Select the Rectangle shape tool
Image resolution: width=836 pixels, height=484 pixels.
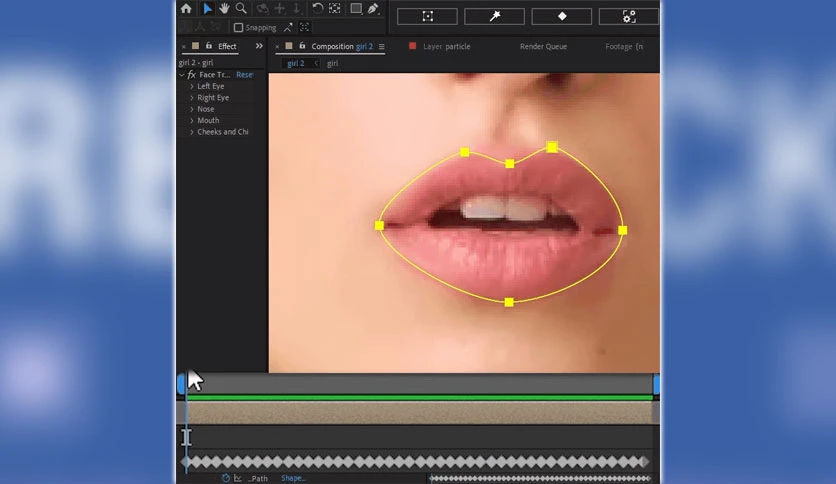[356, 9]
